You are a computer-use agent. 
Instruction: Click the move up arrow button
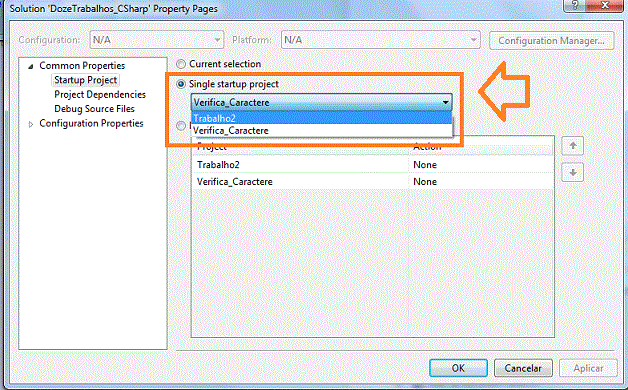(x=573, y=146)
